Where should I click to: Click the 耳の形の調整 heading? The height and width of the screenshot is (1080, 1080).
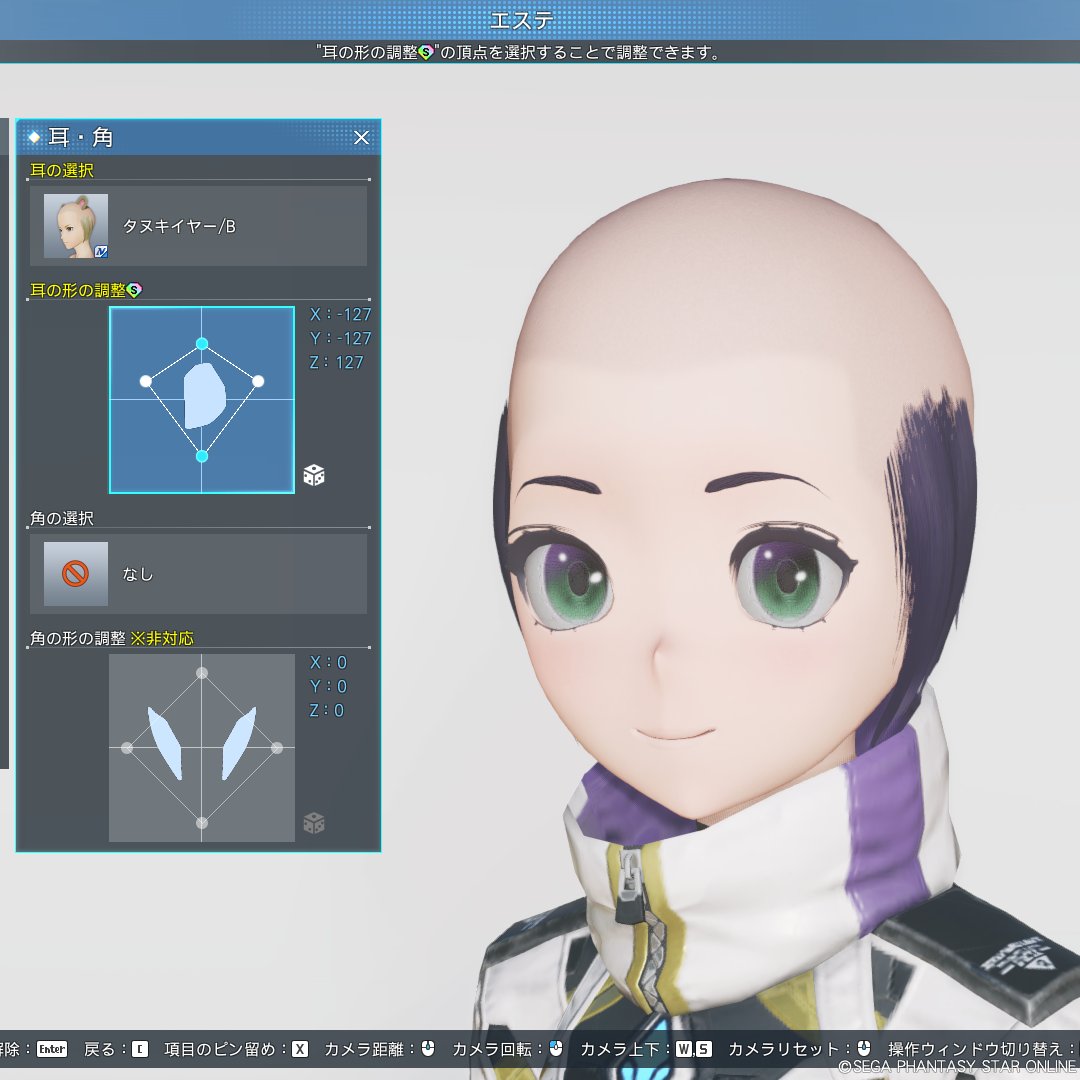tap(78, 291)
